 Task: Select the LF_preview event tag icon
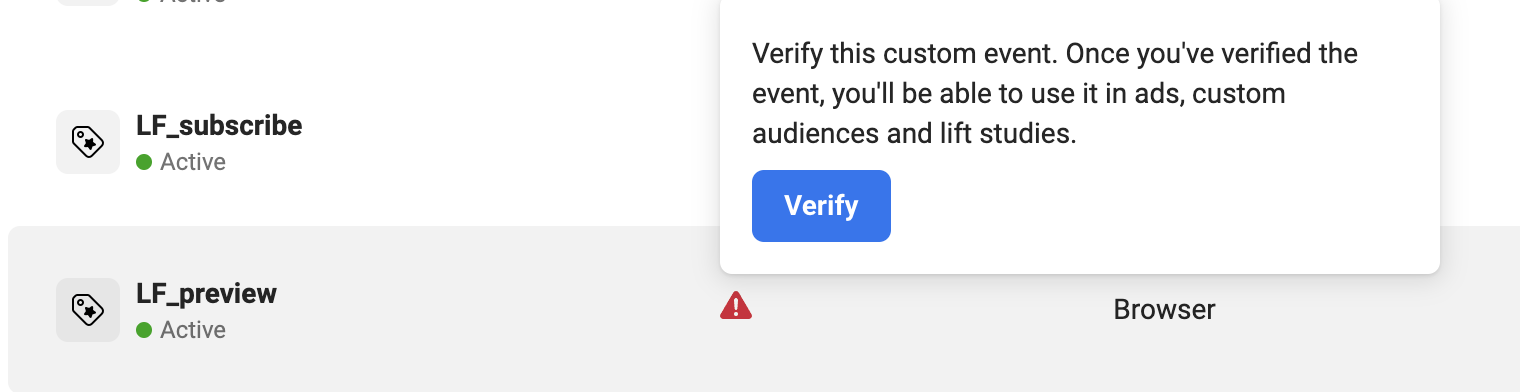coord(88,310)
